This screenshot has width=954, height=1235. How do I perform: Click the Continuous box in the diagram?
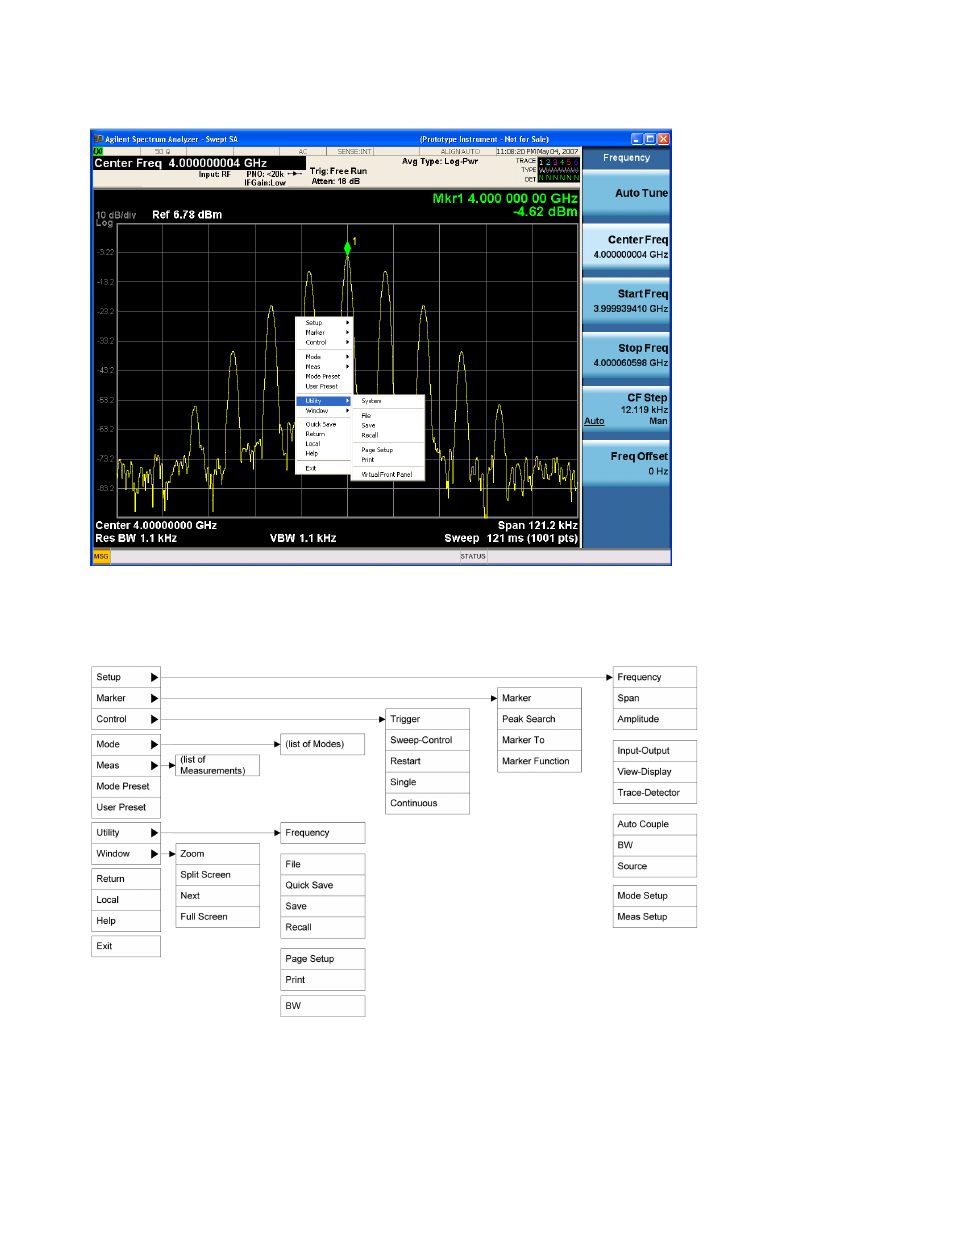tap(428, 803)
